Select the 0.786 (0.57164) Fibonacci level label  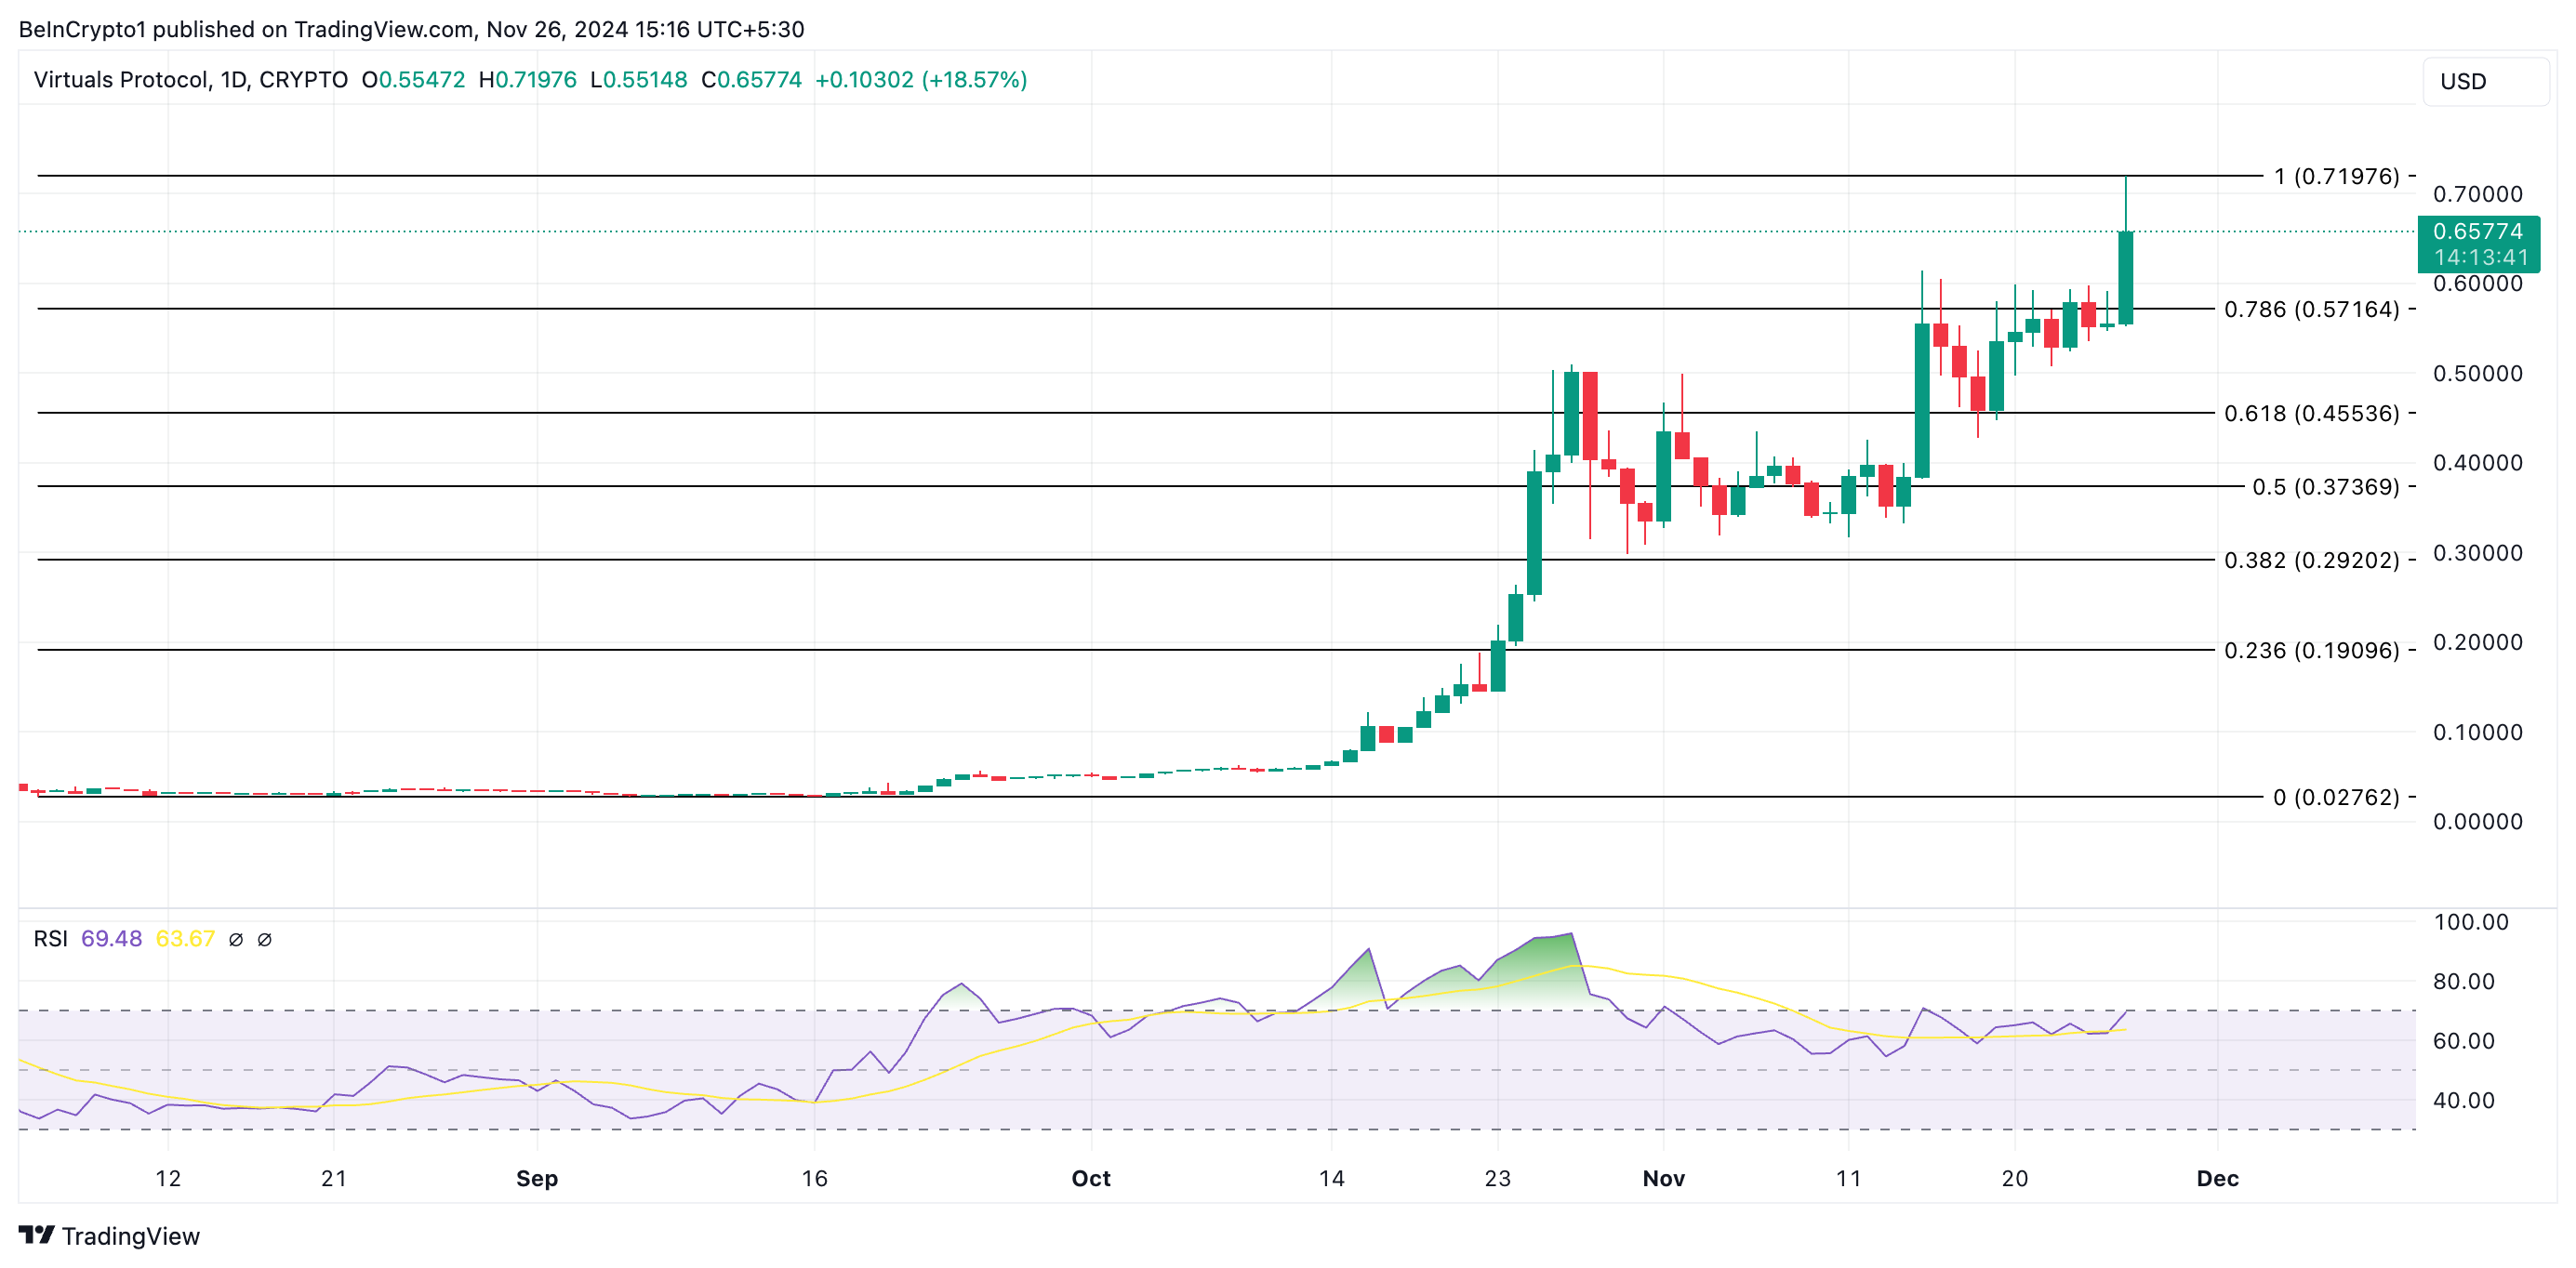pos(2310,309)
